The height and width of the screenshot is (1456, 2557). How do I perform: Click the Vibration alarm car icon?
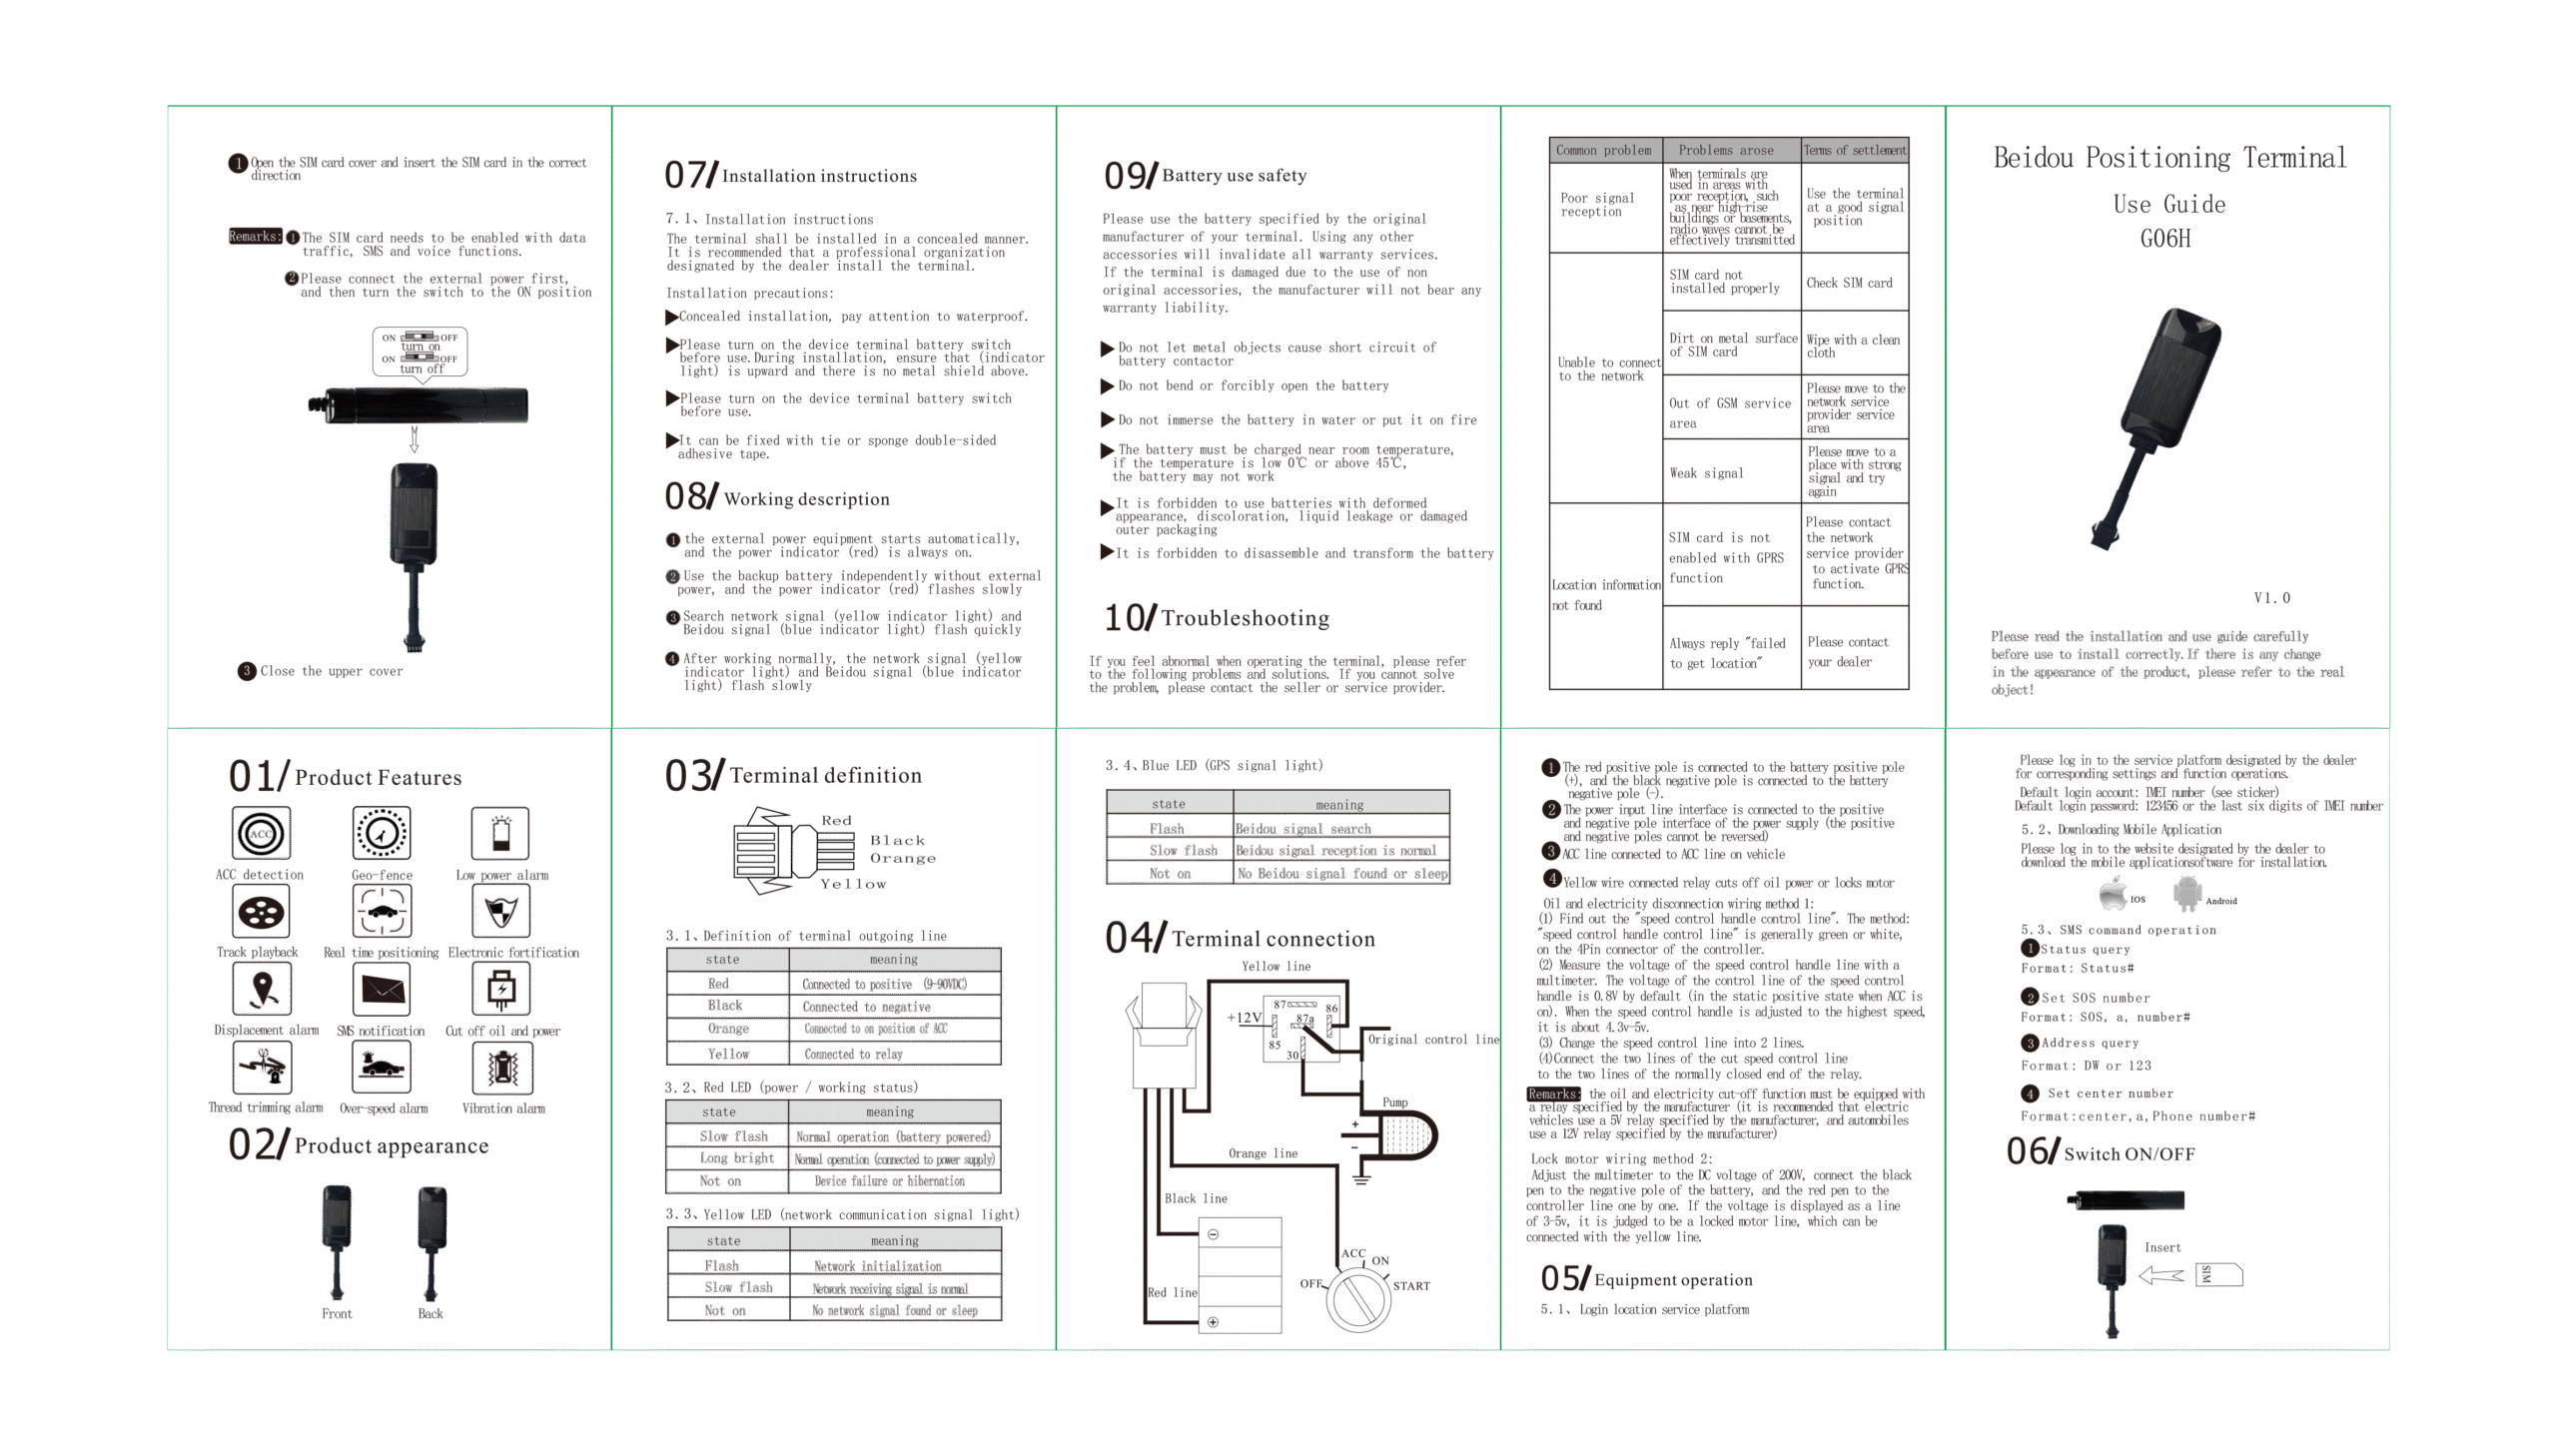[x=501, y=1067]
